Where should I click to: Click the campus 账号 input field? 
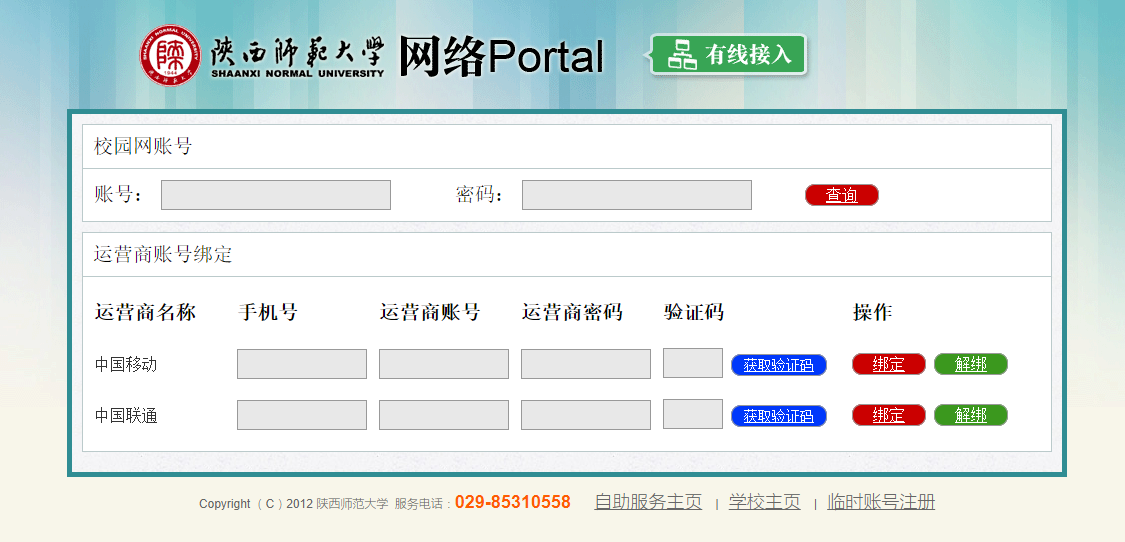[275, 195]
